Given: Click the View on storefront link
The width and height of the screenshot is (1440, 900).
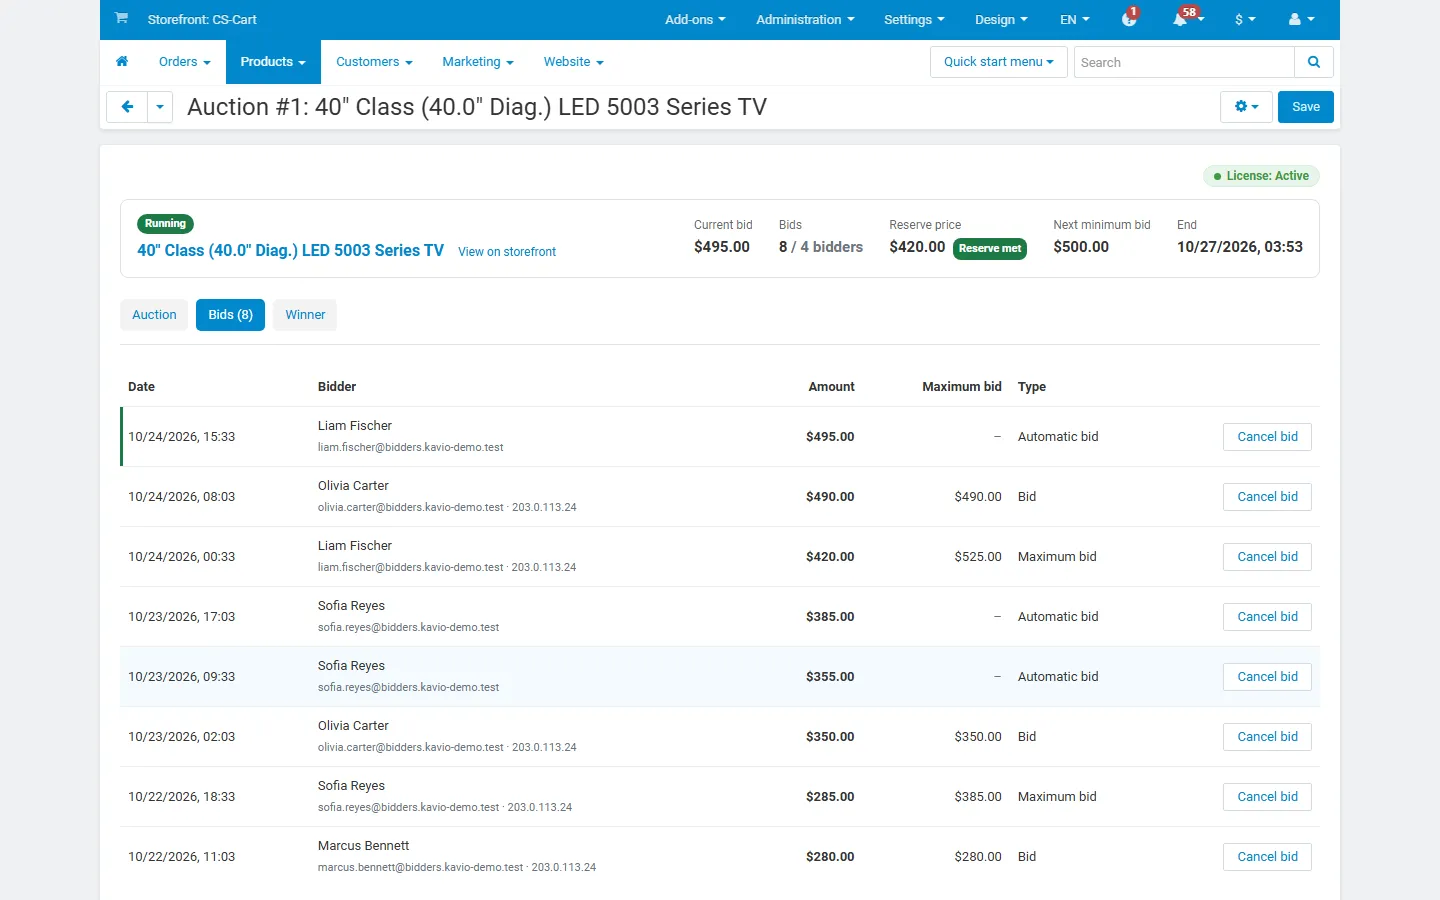Looking at the screenshot, I should point(507,252).
